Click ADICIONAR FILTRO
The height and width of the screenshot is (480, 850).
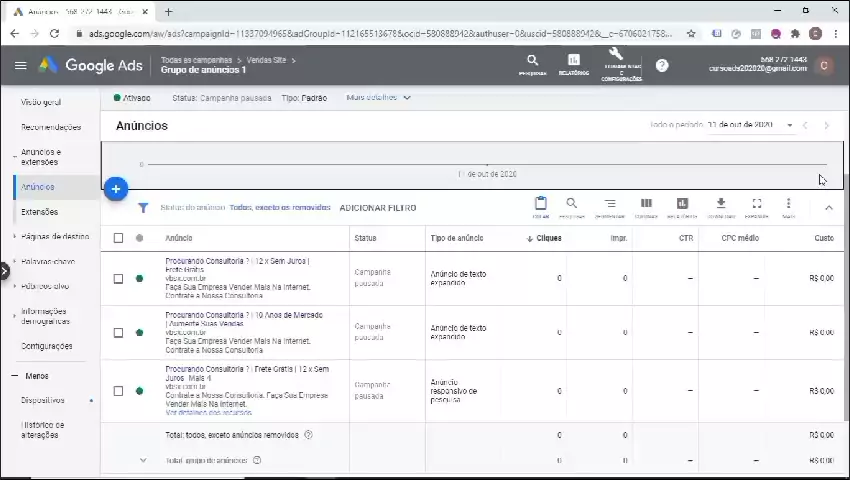point(378,208)
